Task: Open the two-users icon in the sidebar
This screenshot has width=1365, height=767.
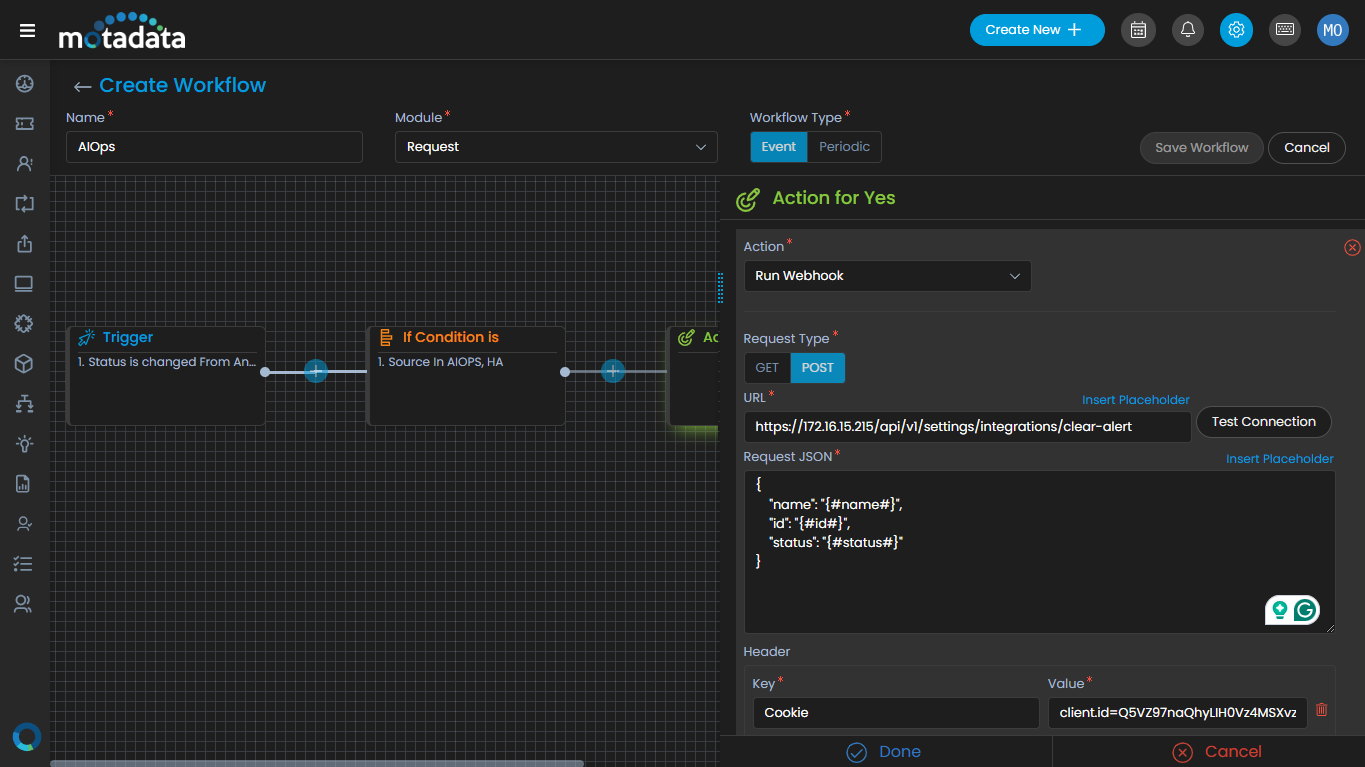Action: [x=24, y=604]
